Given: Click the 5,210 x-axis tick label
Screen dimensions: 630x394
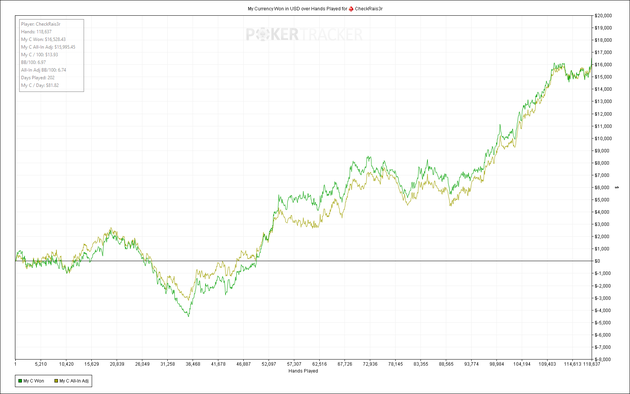Looking at the screenshot, I should point(41,364).
